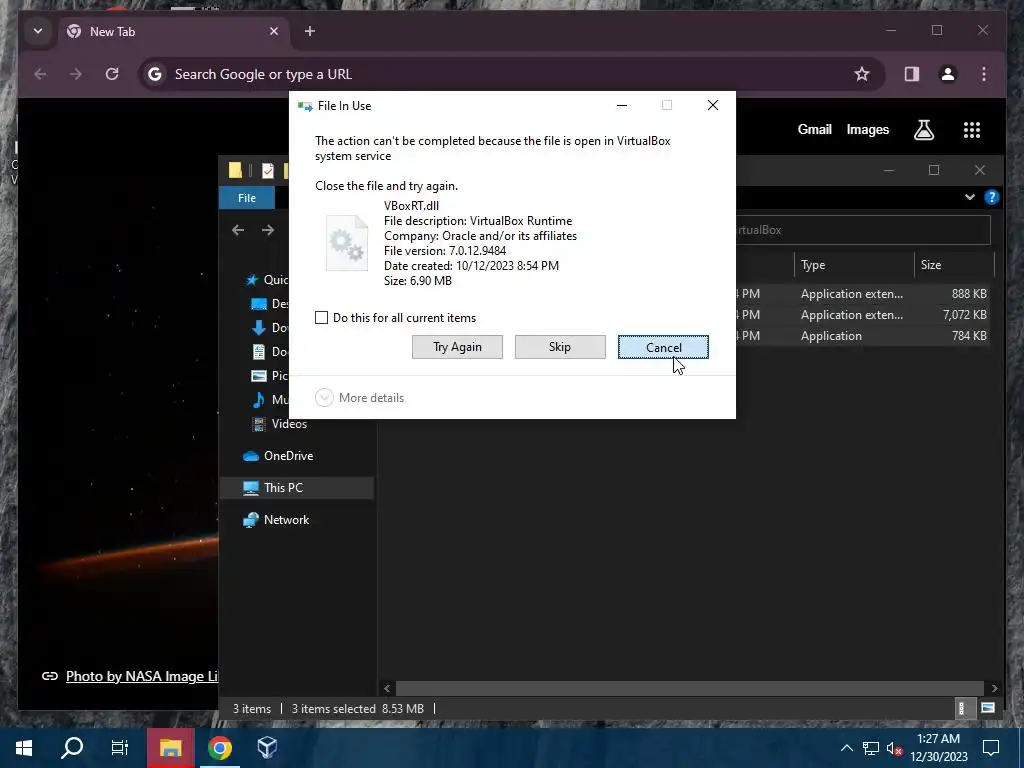Open OneDrive in the navigation pane
The width and height of the screenshot is (1024, 768).
click(288, 456)
